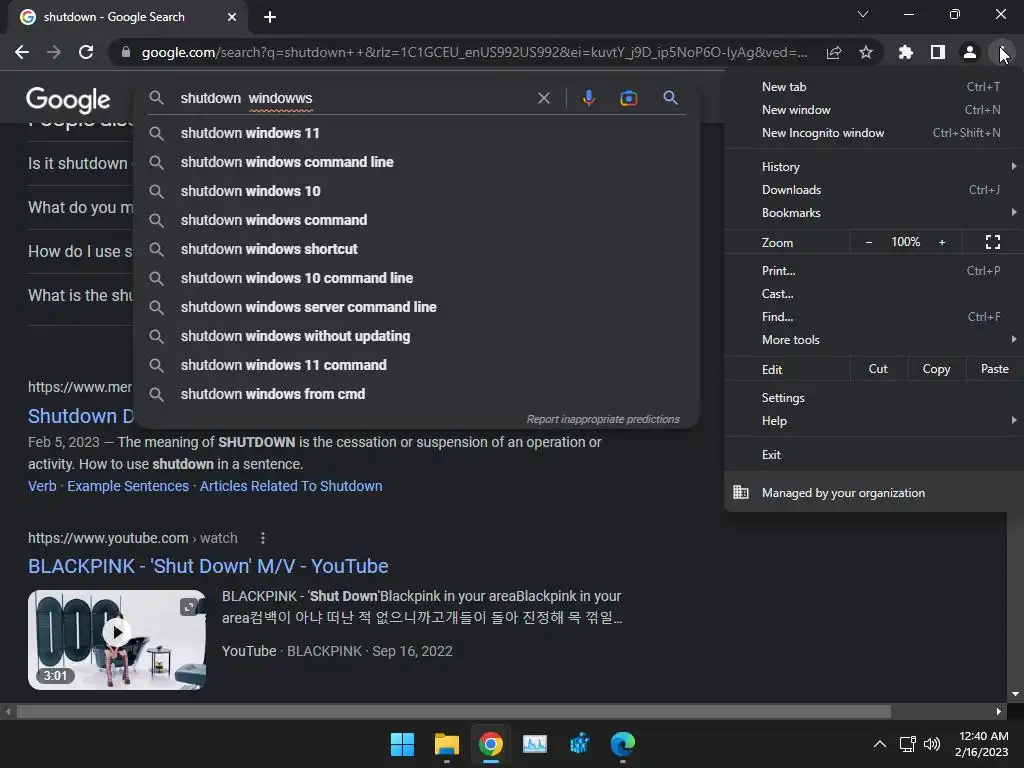Open the Chrome profile avatar icon
This screenshot has width=1024, height=768.
[970, 52]
